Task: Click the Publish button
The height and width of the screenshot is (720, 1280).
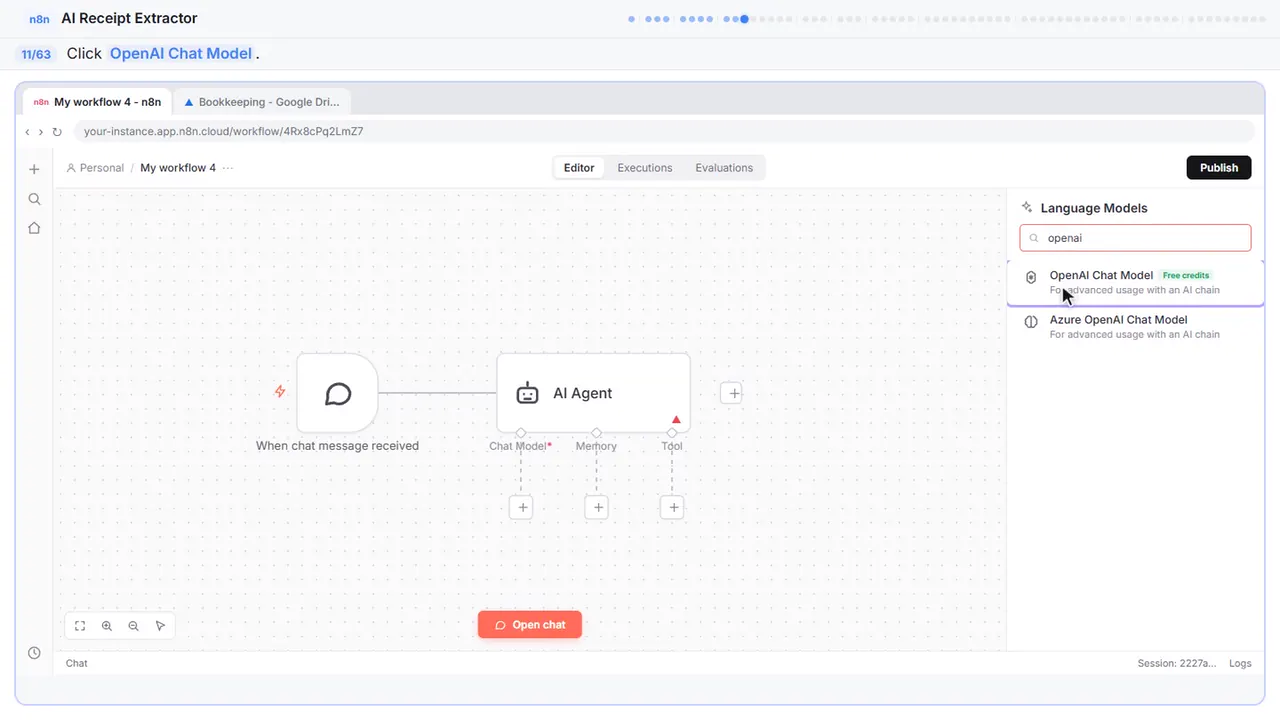Action: click(x=1219, y=168)
